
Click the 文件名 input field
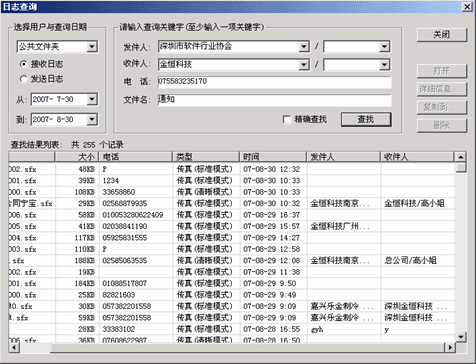[274, 100]
